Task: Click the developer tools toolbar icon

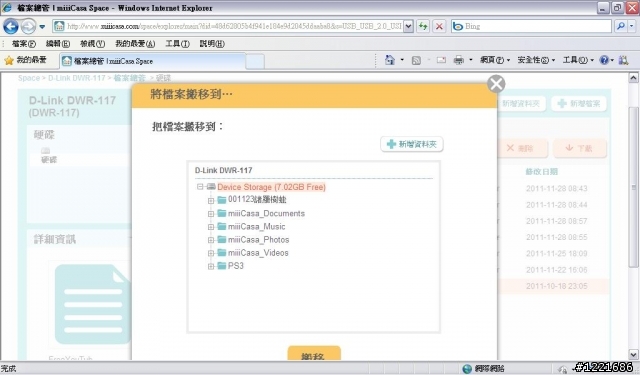Action: (623, 60)
